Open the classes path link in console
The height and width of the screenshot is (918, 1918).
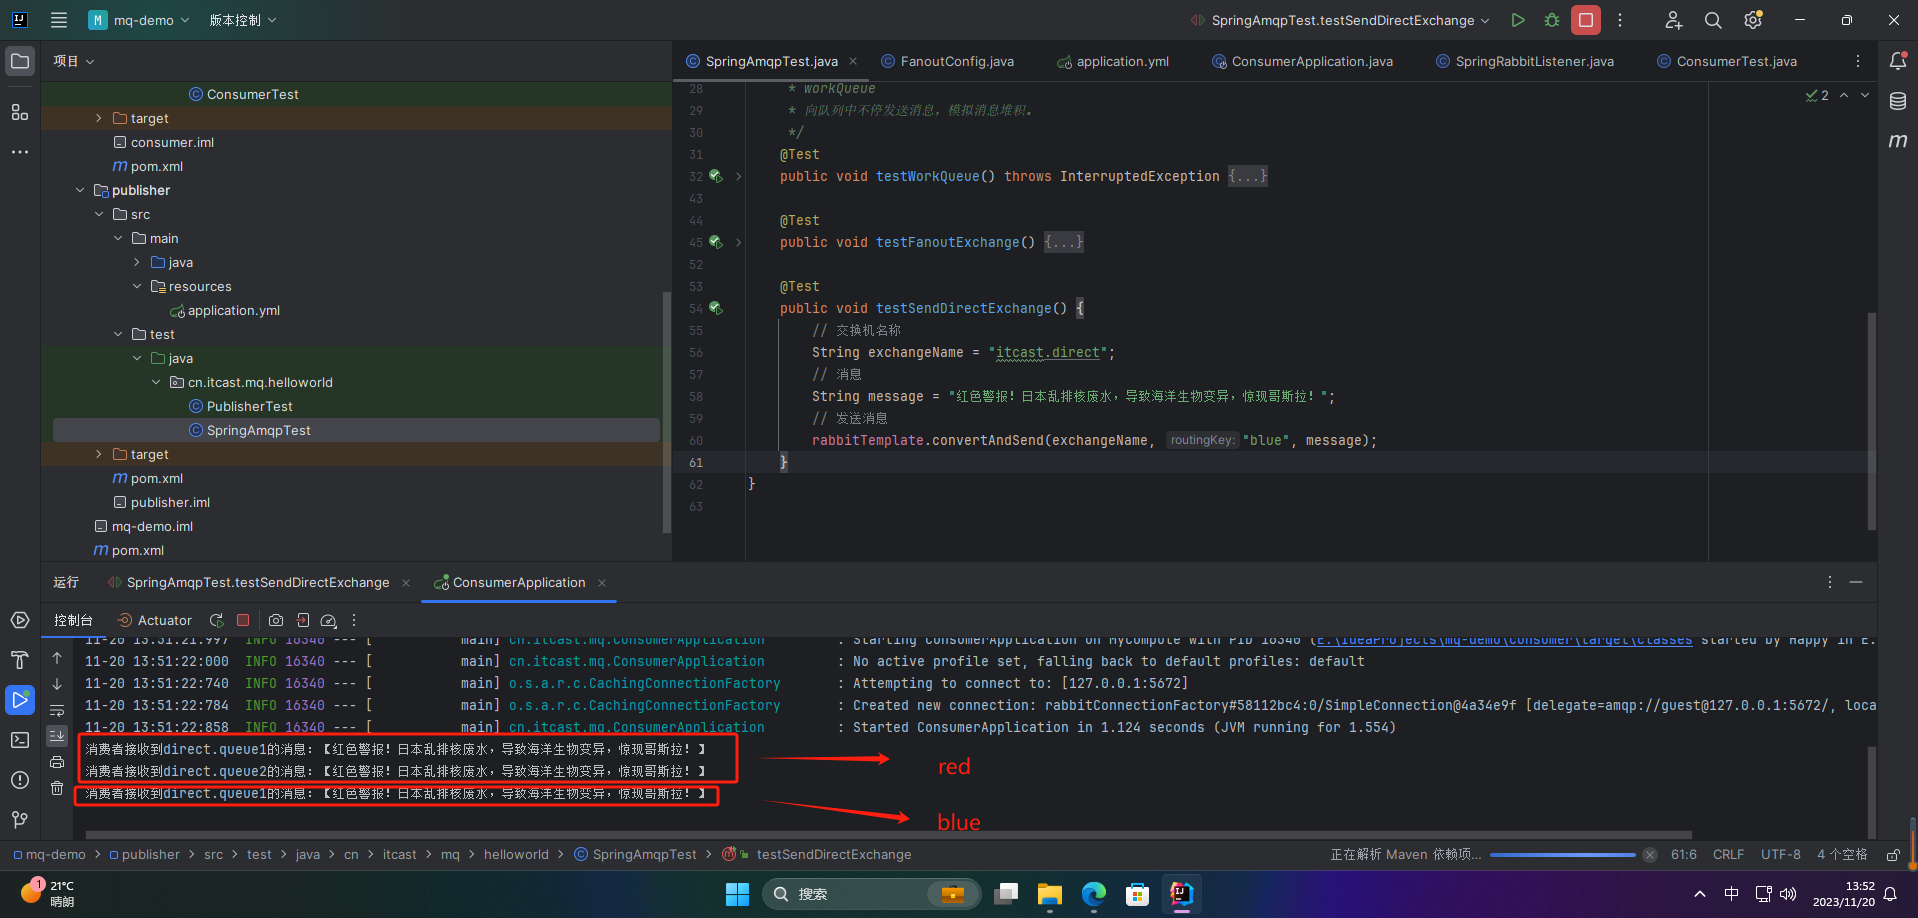point(1504,640)
